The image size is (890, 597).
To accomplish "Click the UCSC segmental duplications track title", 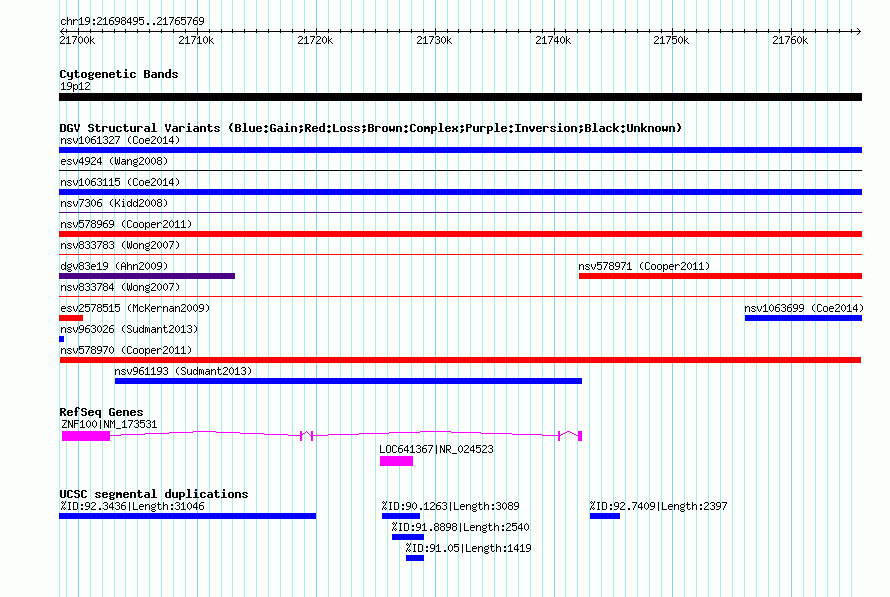I will (154, 494).
